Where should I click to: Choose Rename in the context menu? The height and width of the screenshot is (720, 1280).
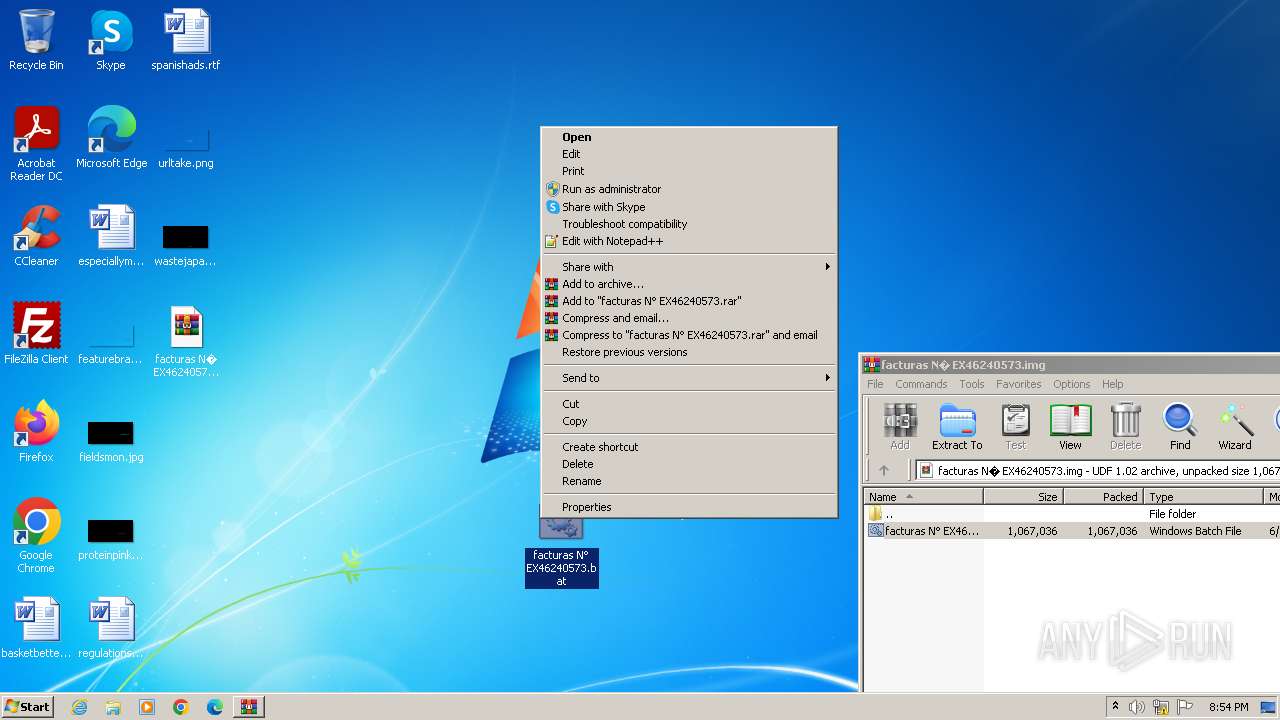(x=689, y=481)
